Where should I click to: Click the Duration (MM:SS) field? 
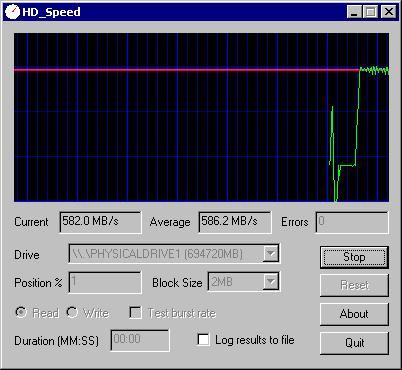[x=140, y=340]
